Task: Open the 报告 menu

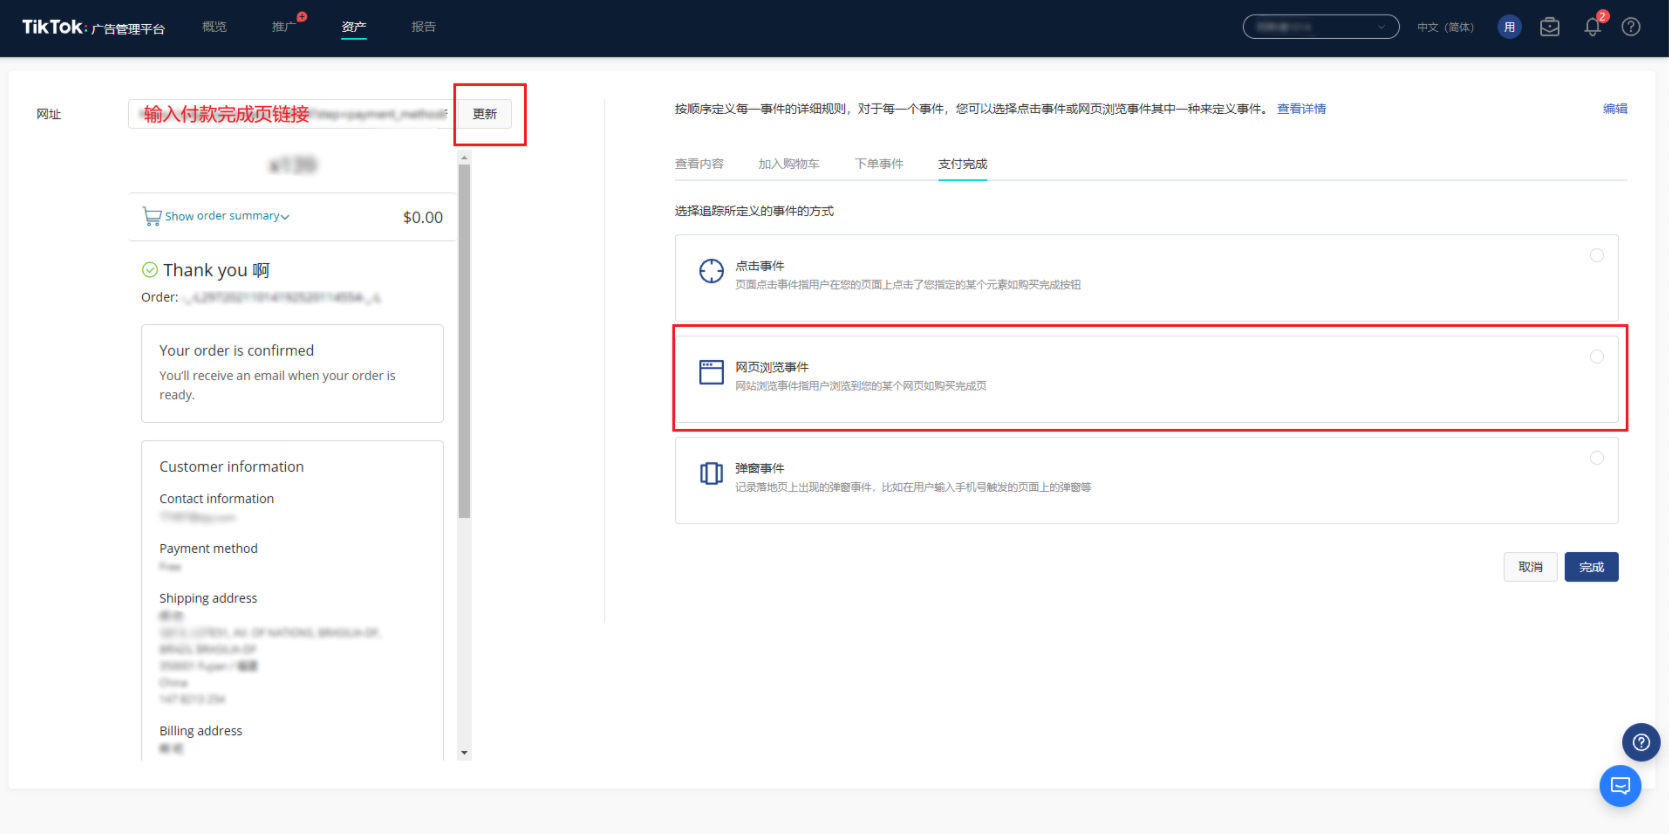Action: (x=423, y=27)
